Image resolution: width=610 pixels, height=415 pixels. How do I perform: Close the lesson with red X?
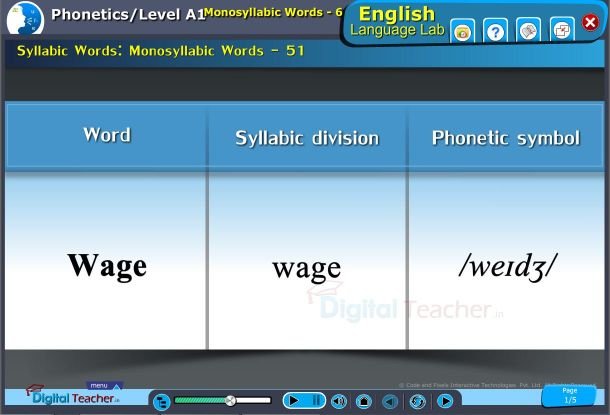pos(590,22)
